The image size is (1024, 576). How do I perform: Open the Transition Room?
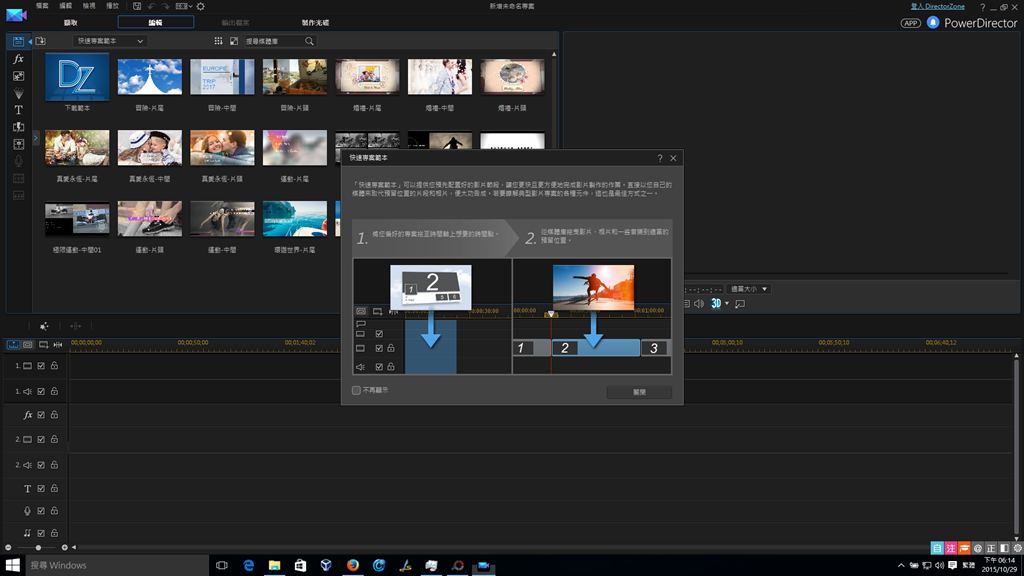(18, 127)
